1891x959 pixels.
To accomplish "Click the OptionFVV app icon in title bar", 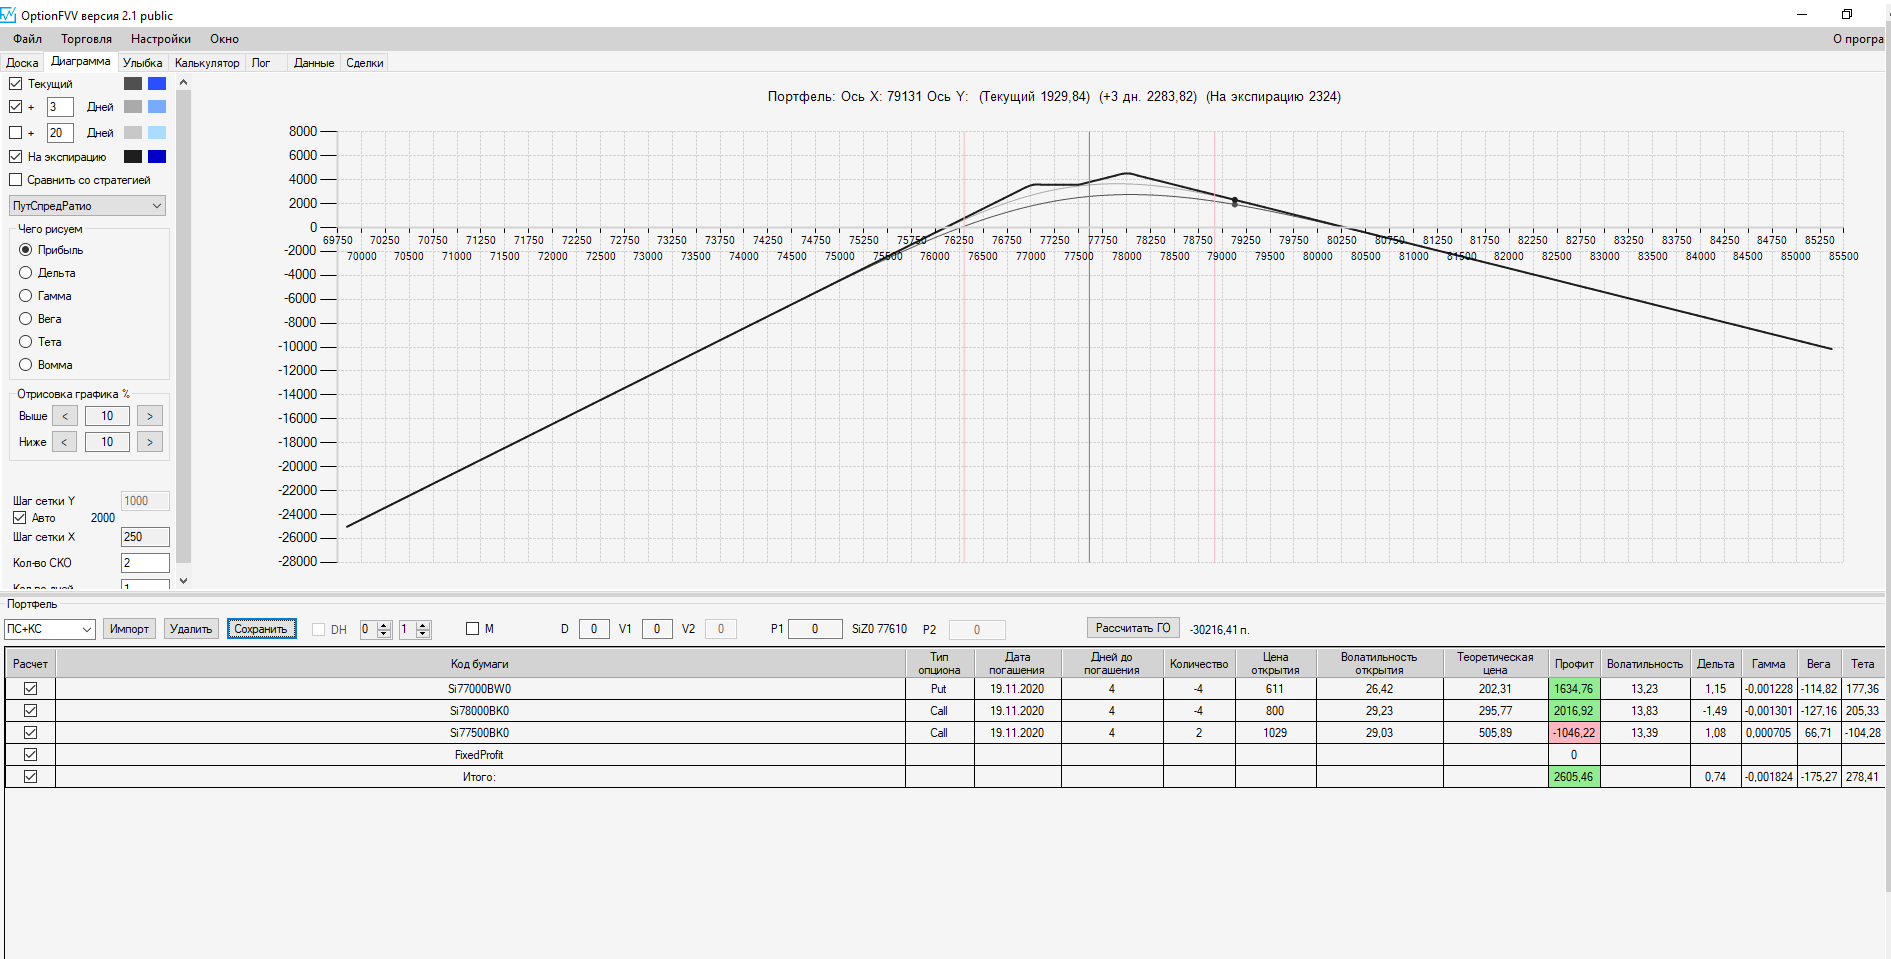I will click(x=9, y=15).
